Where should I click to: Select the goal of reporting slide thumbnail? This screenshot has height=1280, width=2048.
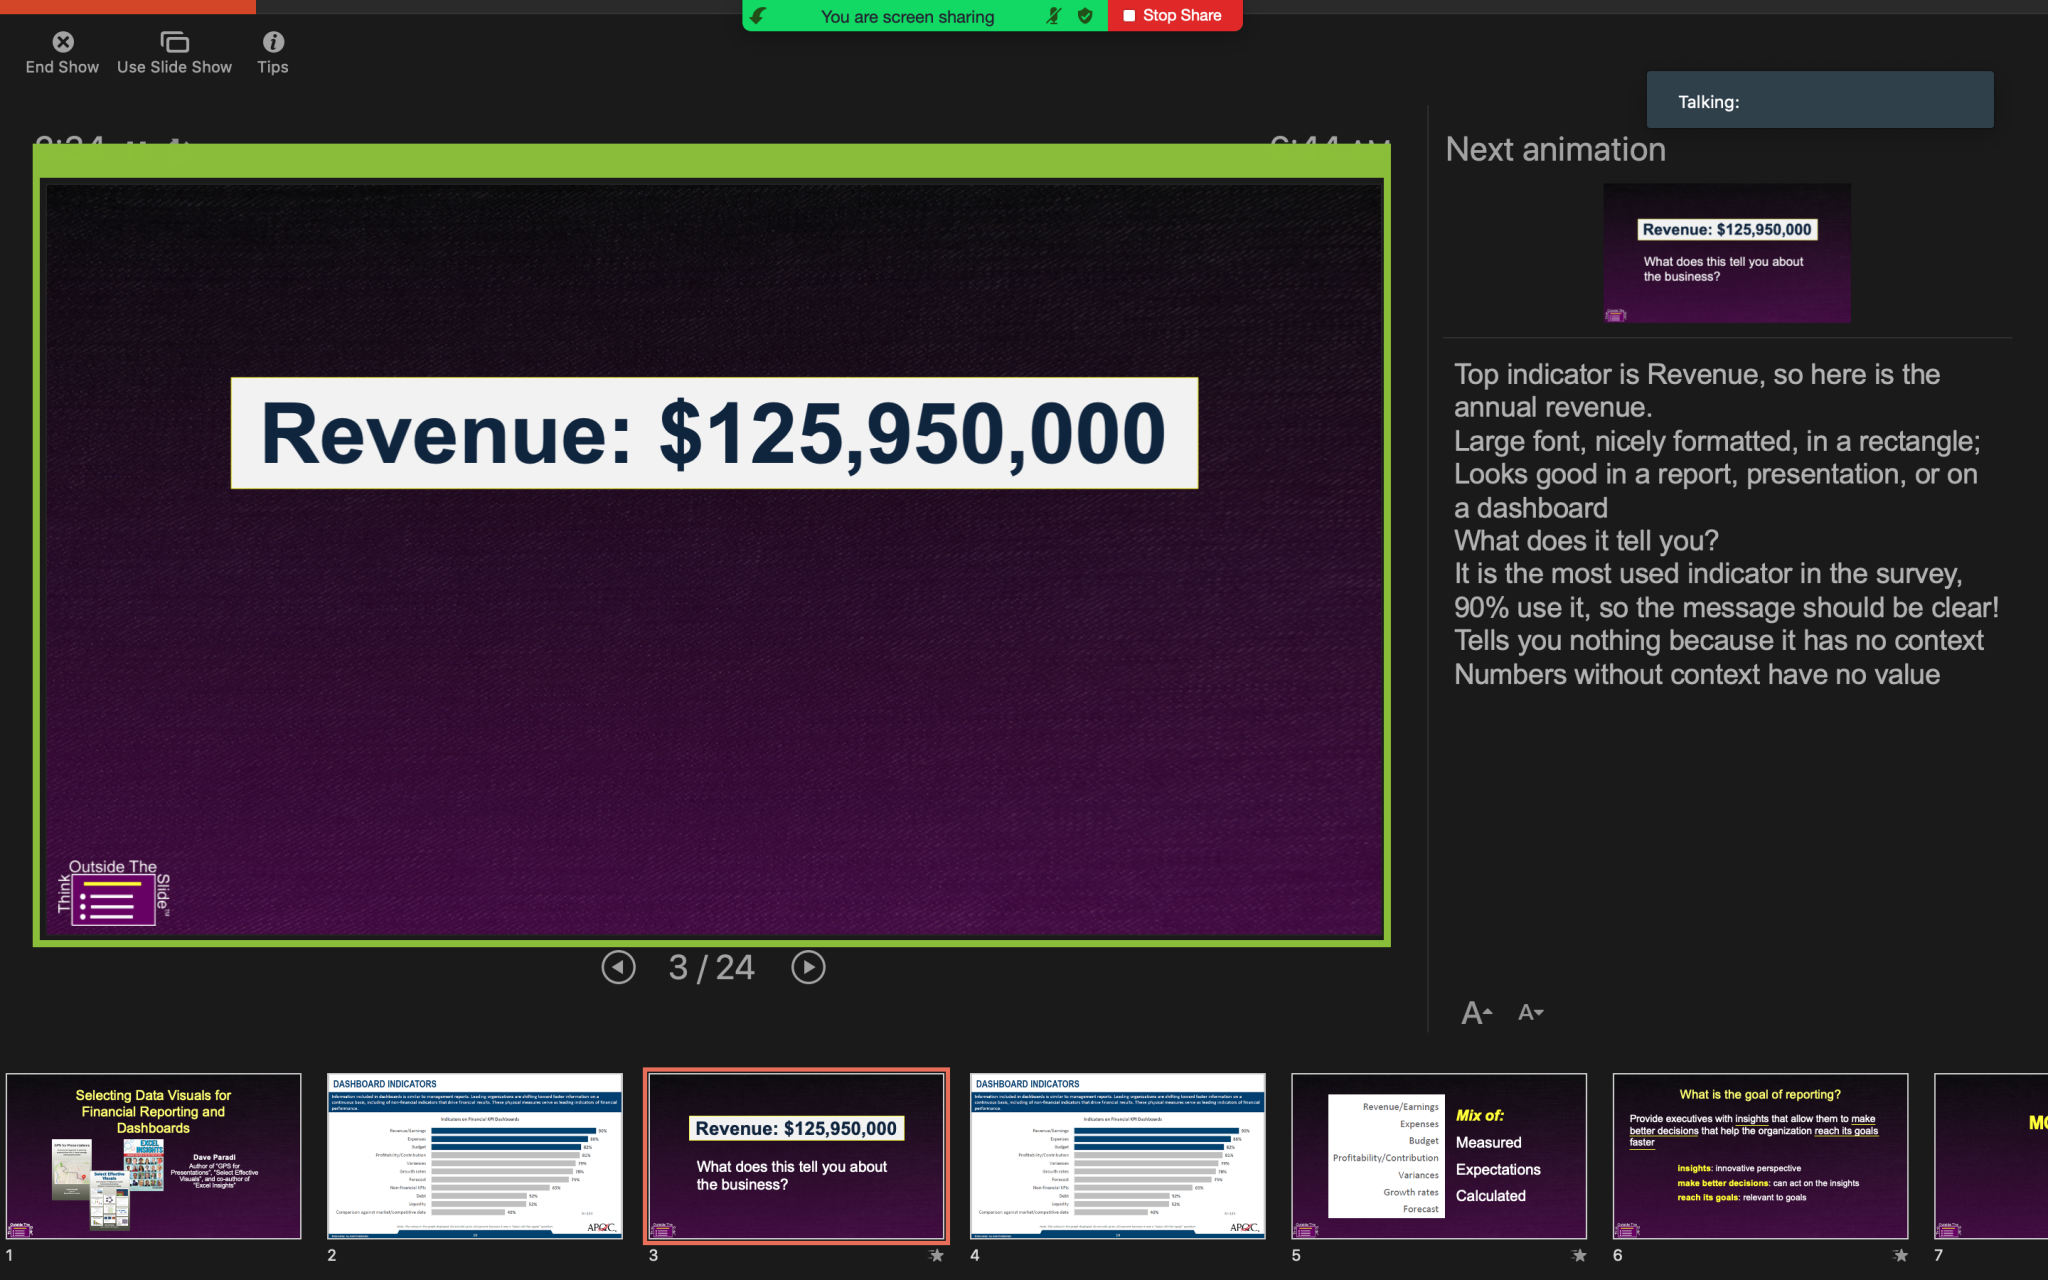[1760, 1155]
